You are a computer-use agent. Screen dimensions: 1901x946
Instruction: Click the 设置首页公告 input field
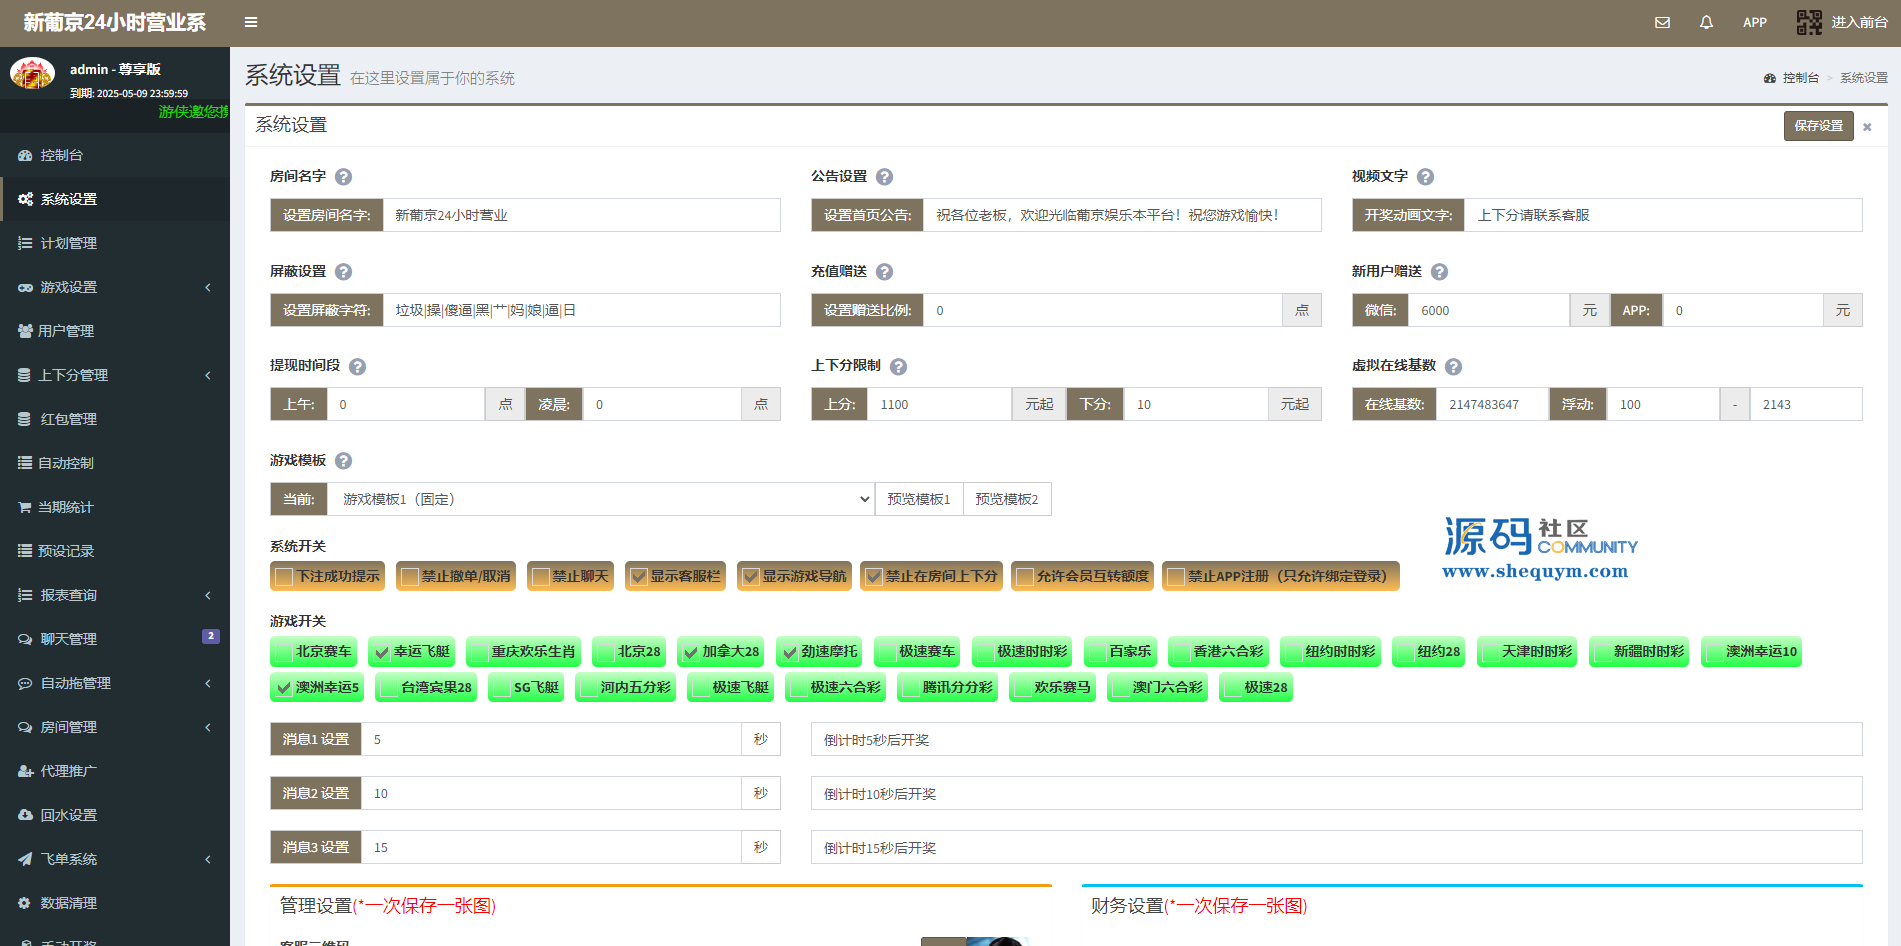(x=1122, y=215)
